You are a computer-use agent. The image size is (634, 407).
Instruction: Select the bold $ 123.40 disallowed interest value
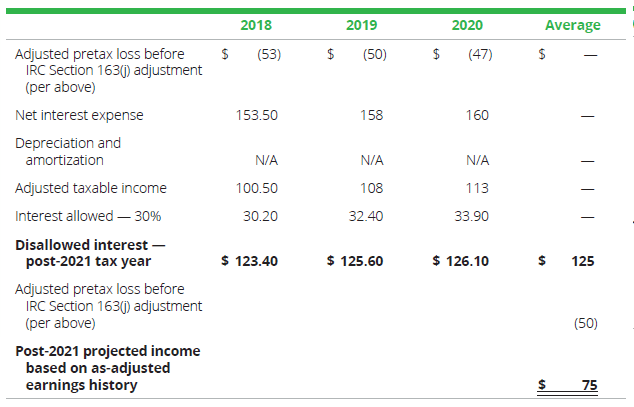[249, 261]
